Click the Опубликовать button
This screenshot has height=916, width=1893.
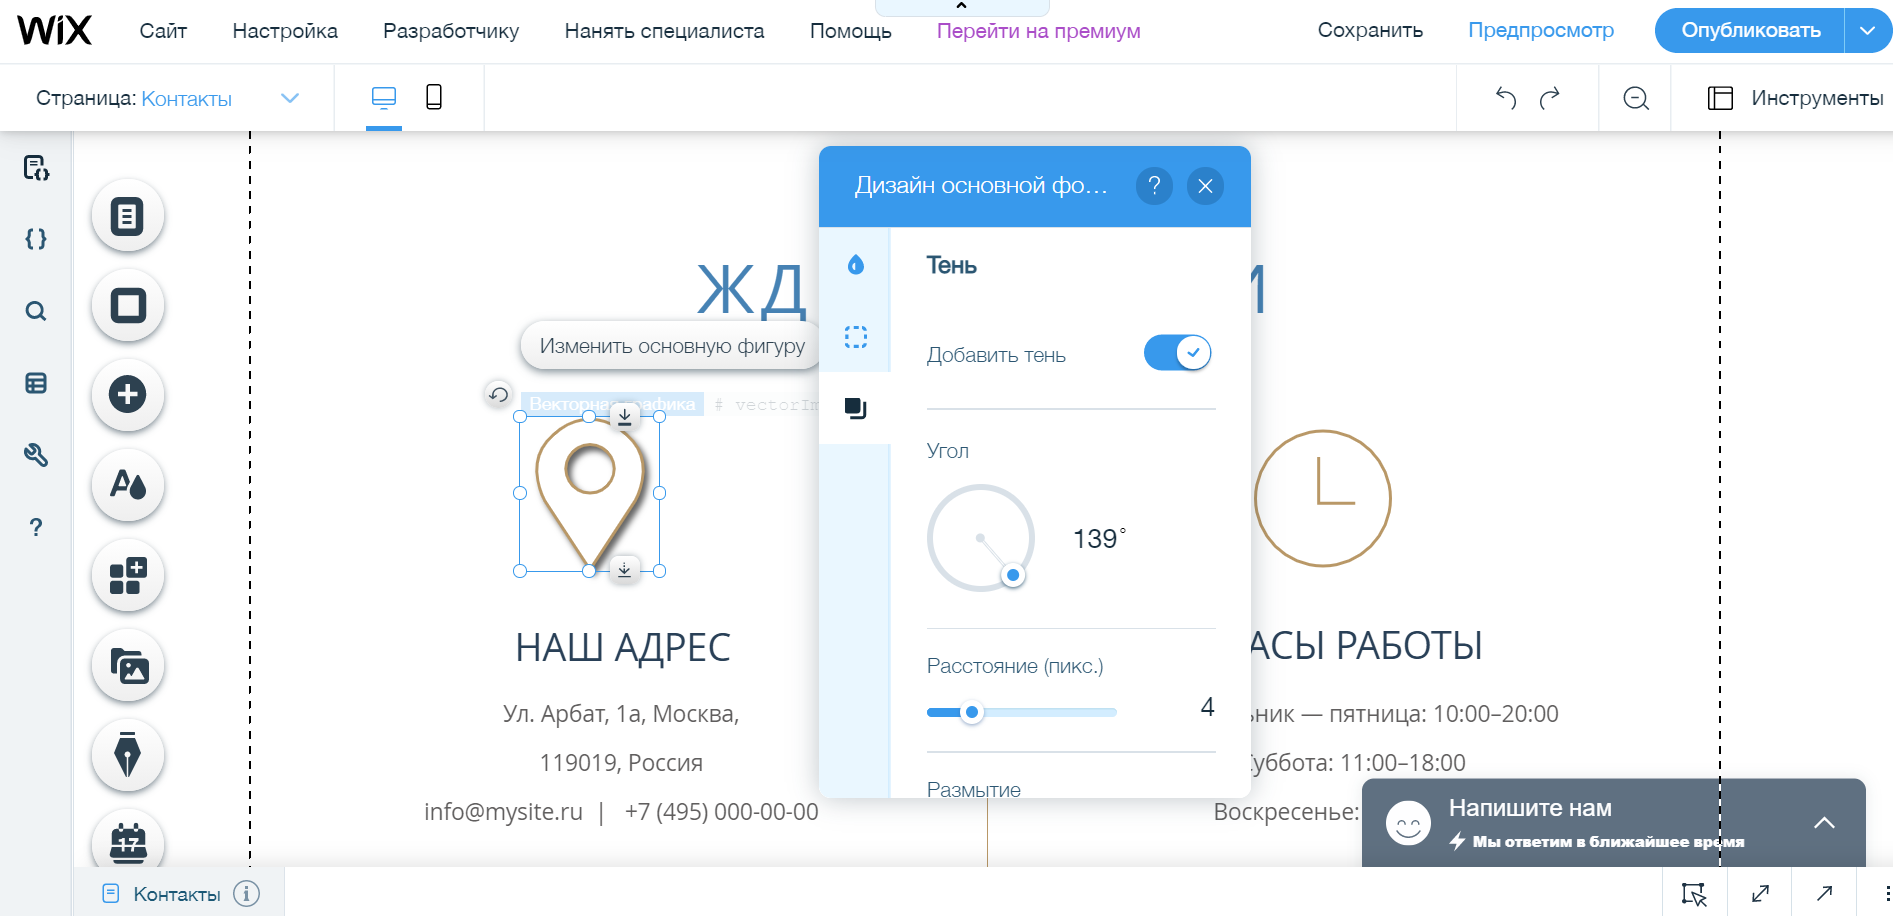pos(1750,30)
